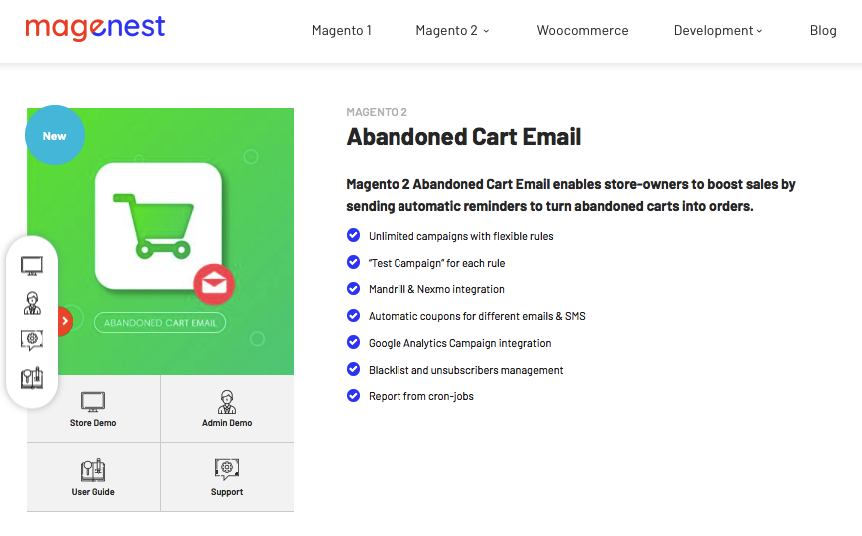Click the admin person icon in floating sidebar
This screenshot has height=536, width=862.
pos(32,303)
